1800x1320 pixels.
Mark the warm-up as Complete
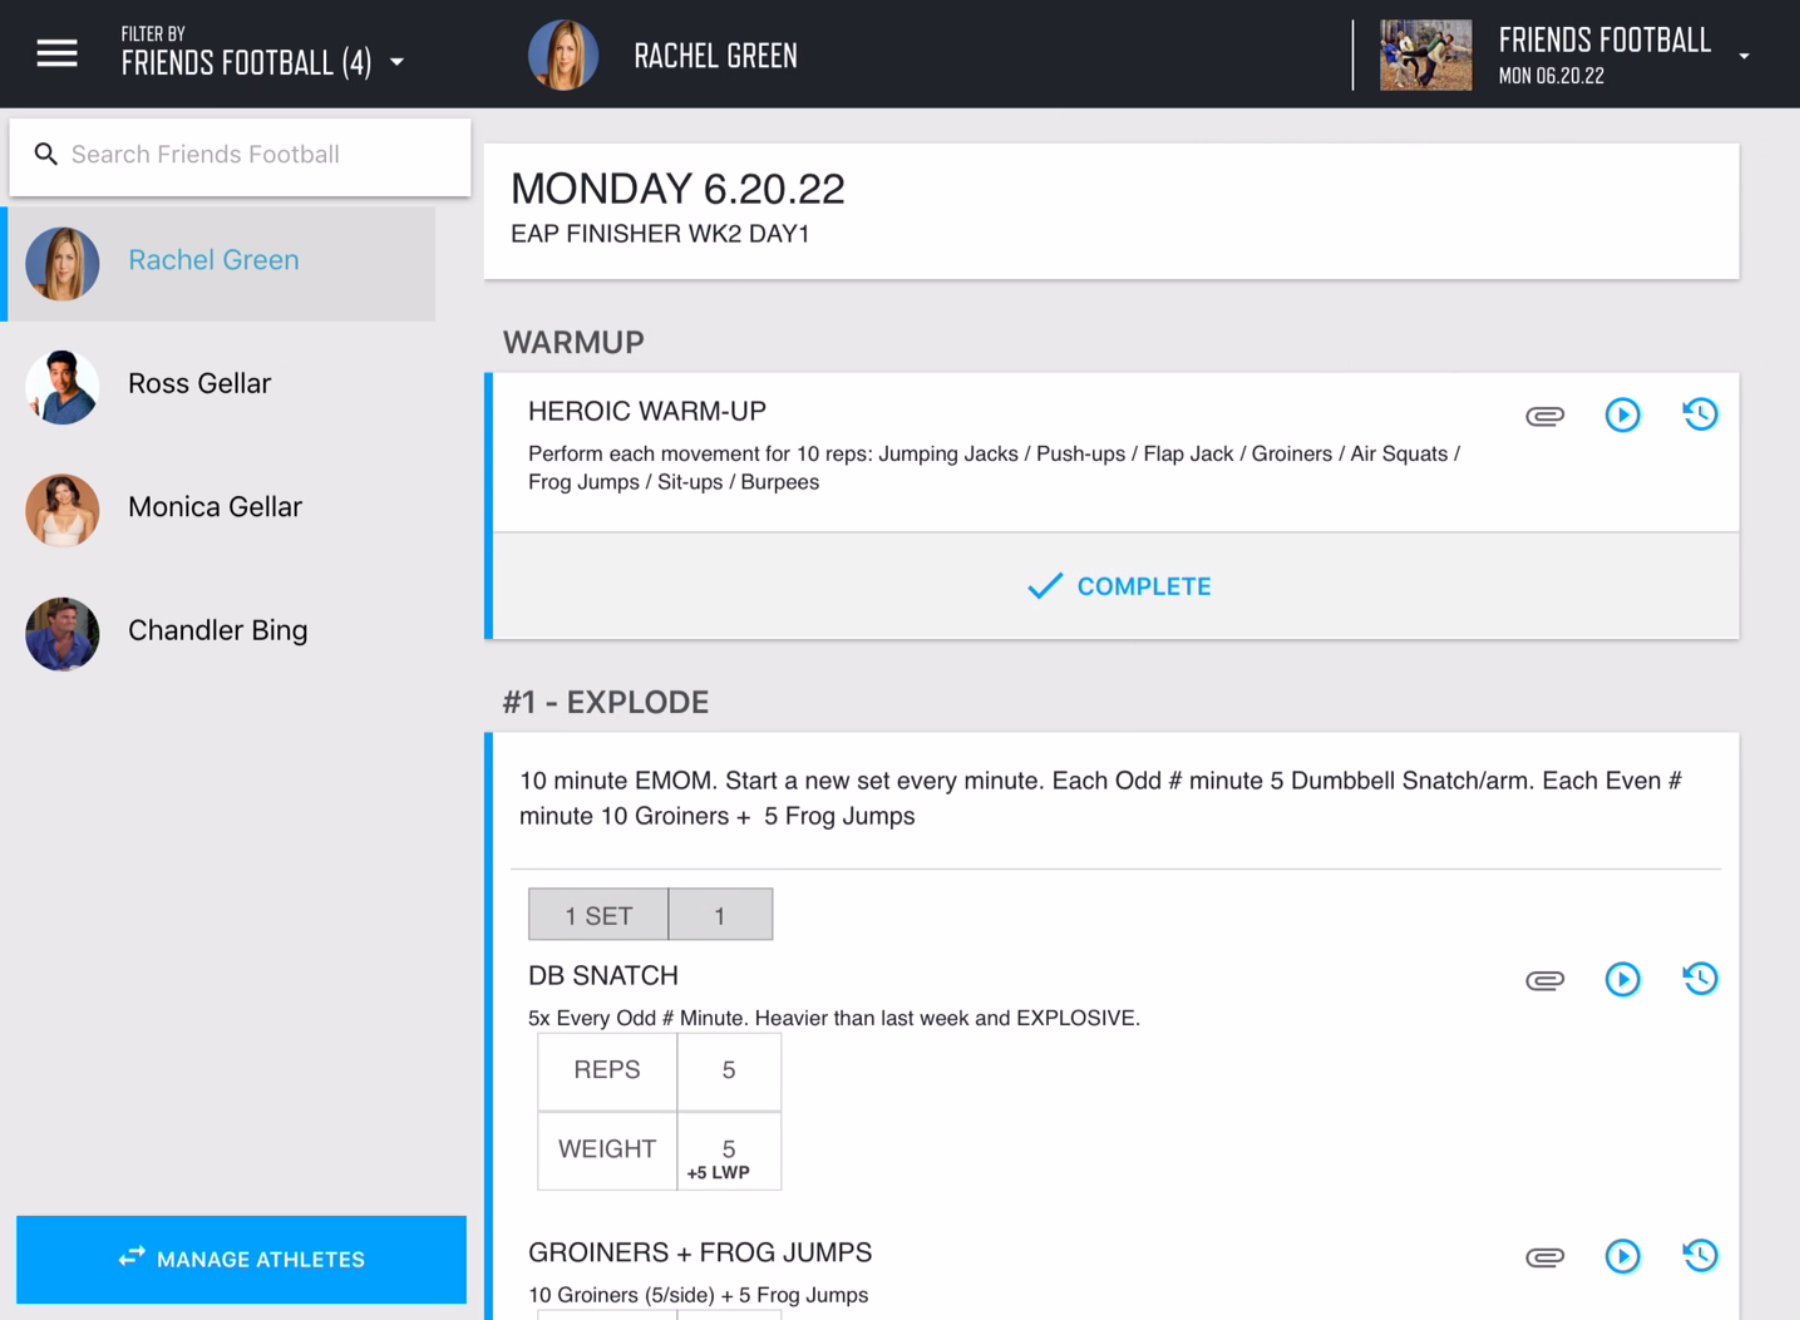pos(1118,586)
